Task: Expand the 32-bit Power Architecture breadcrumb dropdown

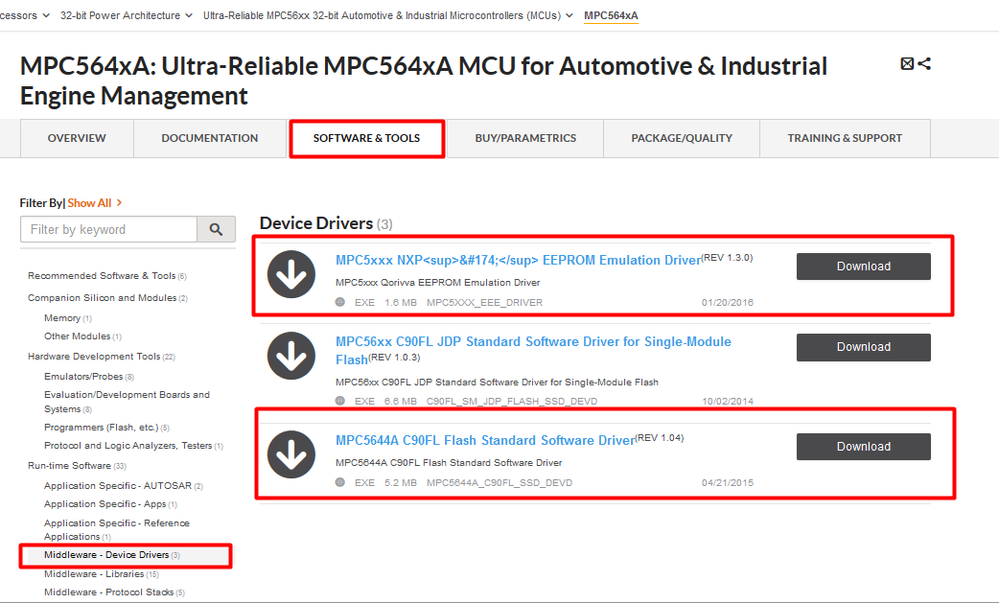Action: click(x=189, y=16)
